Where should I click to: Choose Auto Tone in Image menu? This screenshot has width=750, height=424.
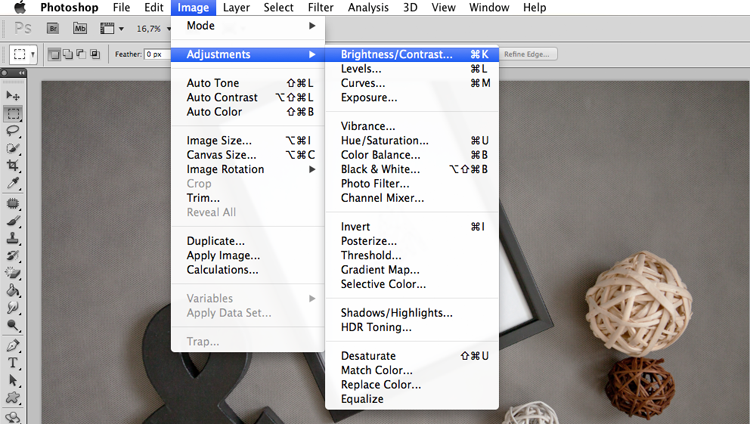point(248,83)
